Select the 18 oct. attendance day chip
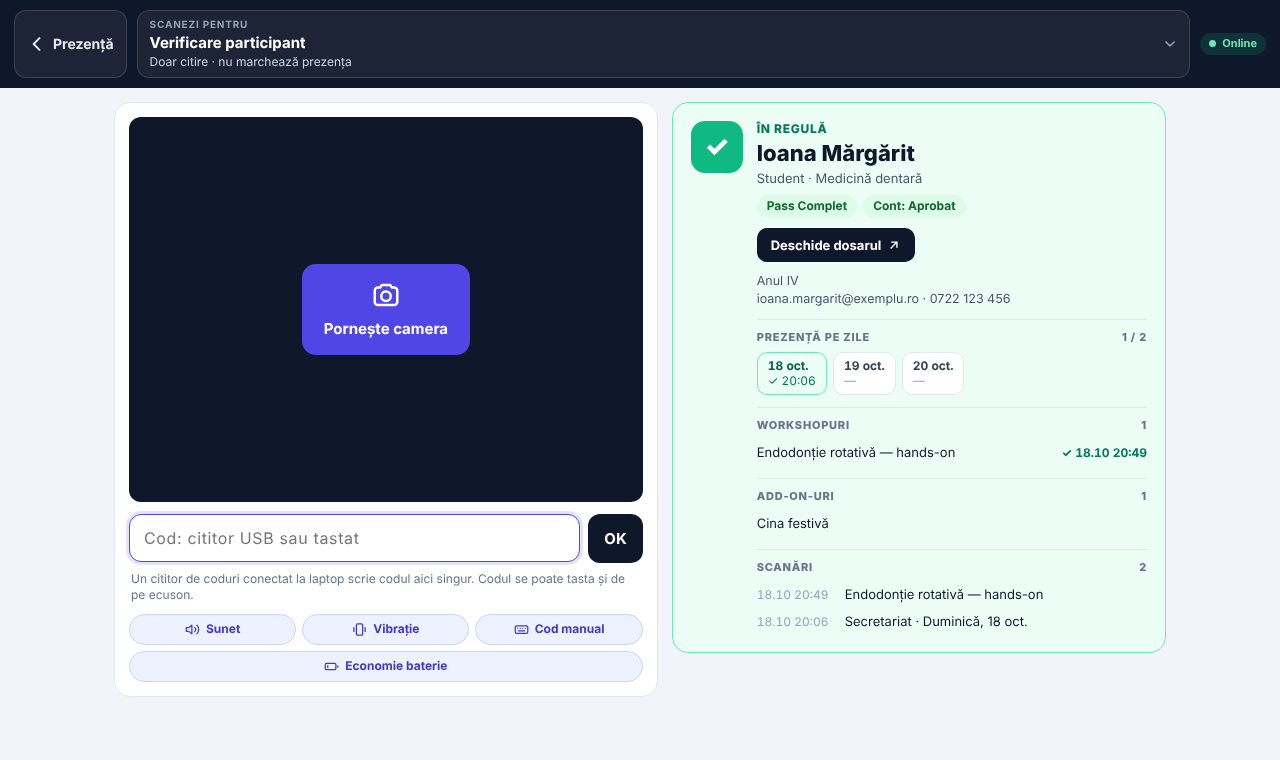The image size is (1280, 760). coord(792,373)
